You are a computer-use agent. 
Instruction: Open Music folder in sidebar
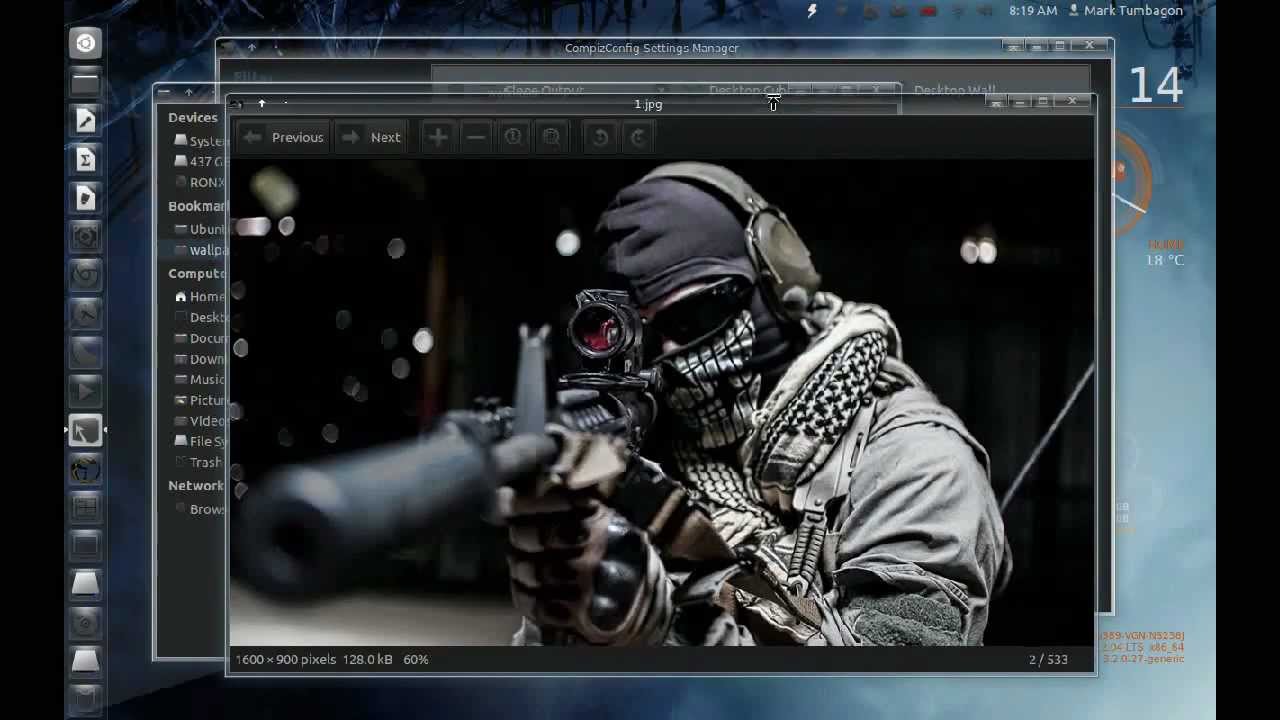pos(200,379)
